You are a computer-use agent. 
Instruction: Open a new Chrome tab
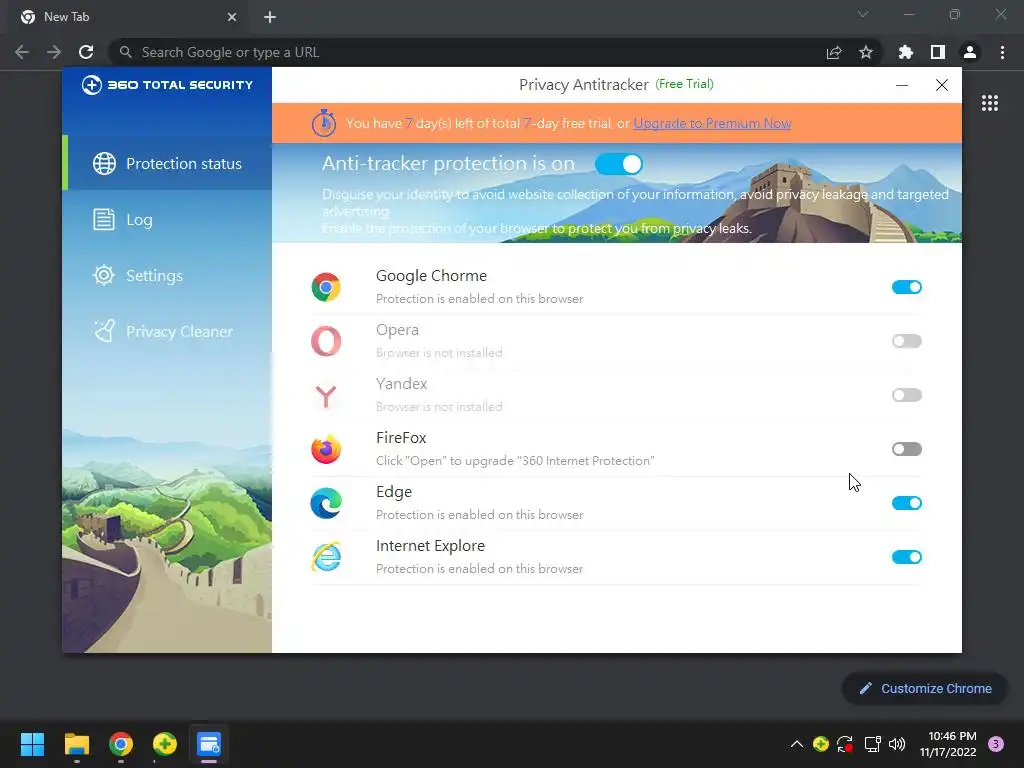pyautogui.click(x=270, y=17)
